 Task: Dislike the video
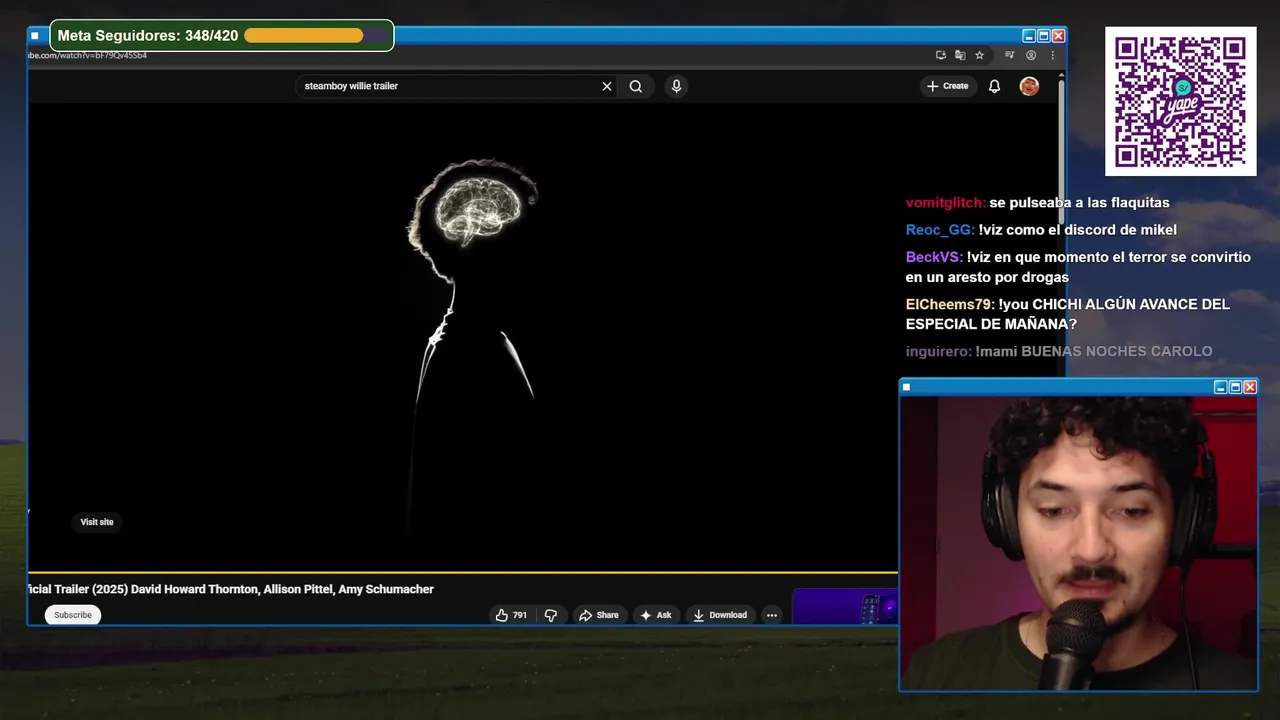550,615
